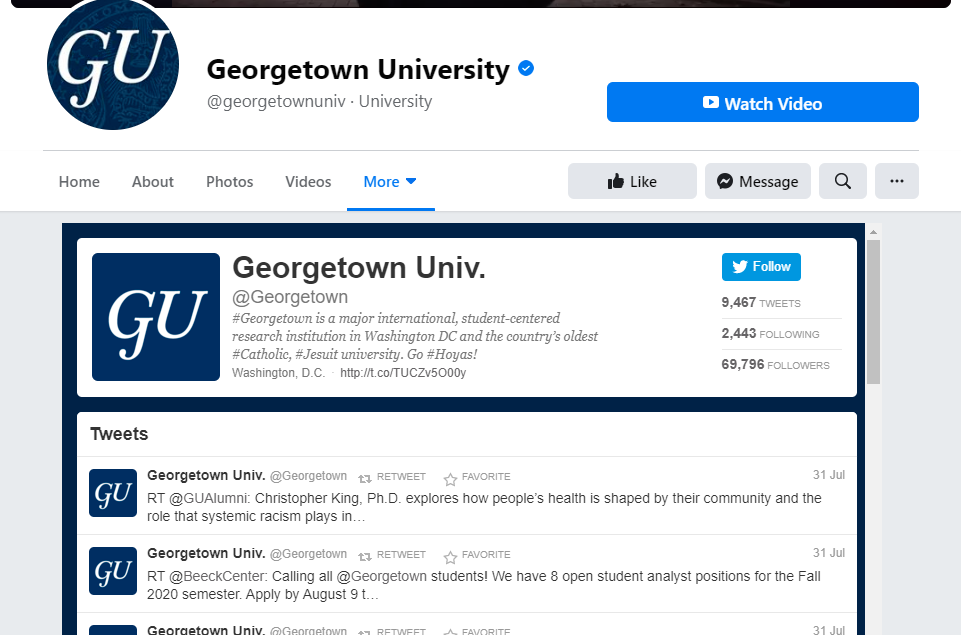
Task: Follow Georgetown on Twitter widget
Action: pos(761,267)
